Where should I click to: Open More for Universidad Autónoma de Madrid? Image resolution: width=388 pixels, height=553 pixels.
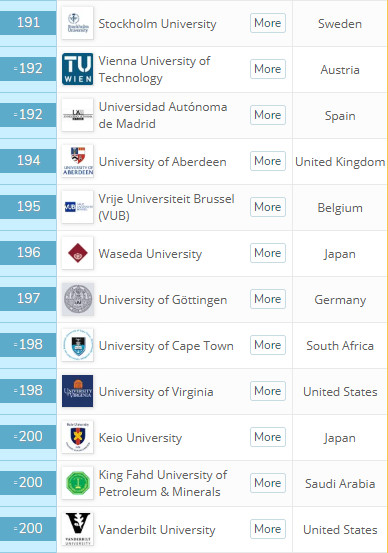[x=268, y=115]
